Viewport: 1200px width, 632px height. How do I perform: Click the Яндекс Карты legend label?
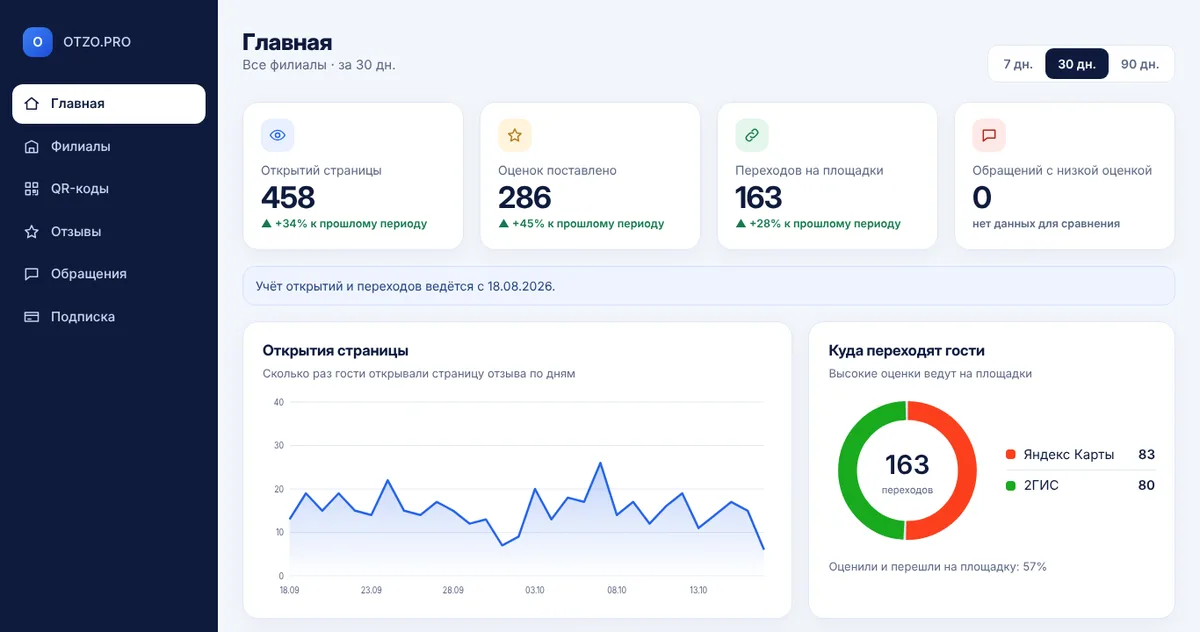pyautogui.click(x=1068, y=455)
